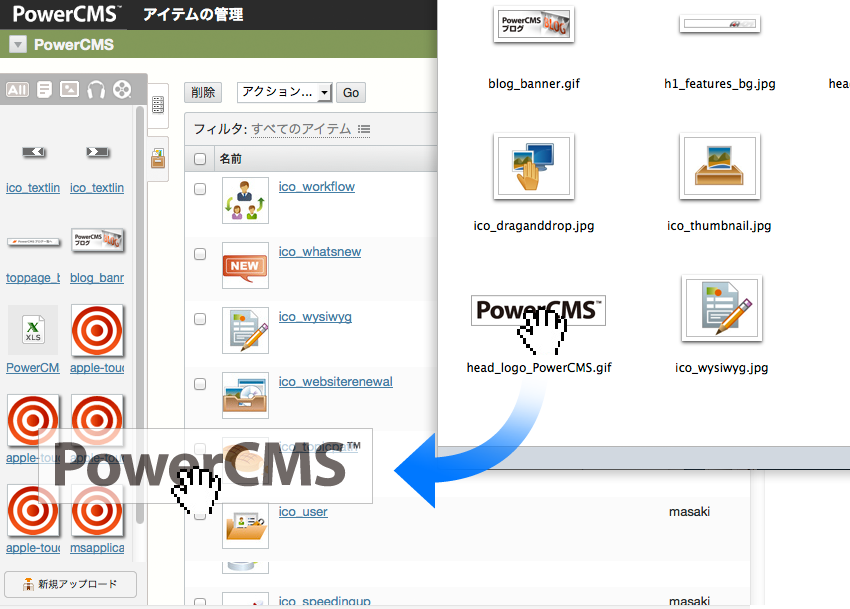The height and width of the screenshot is (609, 850).
Task: Select ico_wysiwyg.jpg in file window
Action: 722,309
